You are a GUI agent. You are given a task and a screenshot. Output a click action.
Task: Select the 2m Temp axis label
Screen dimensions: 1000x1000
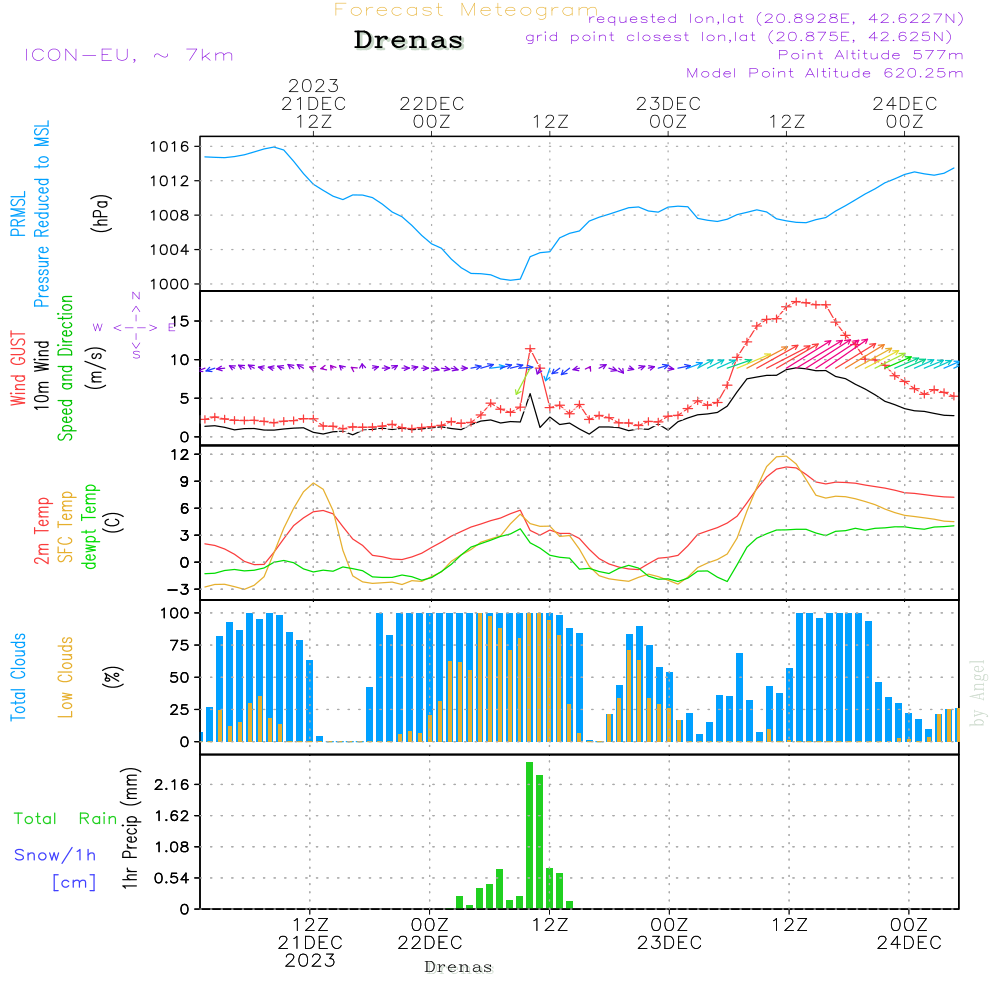pos(42,530)
